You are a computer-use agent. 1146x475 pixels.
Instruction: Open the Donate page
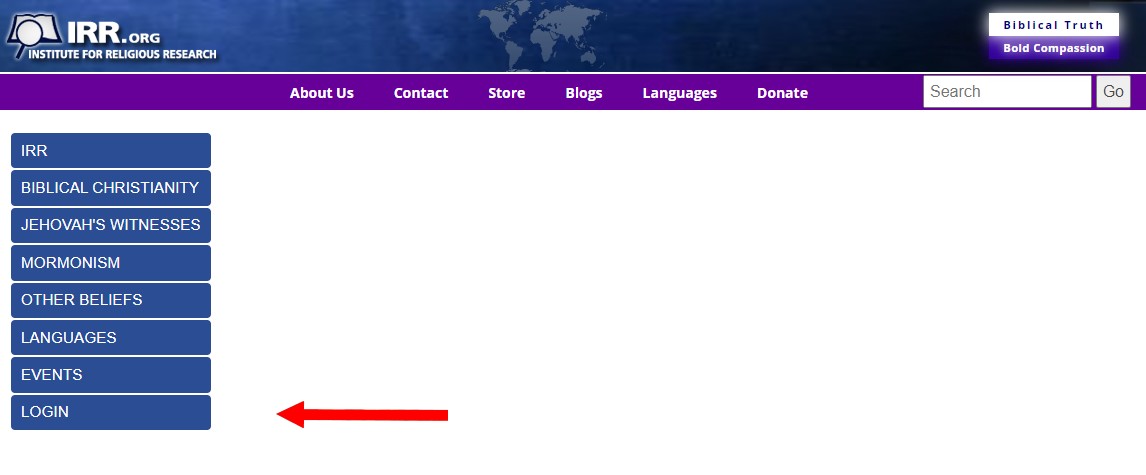[782, 93]
